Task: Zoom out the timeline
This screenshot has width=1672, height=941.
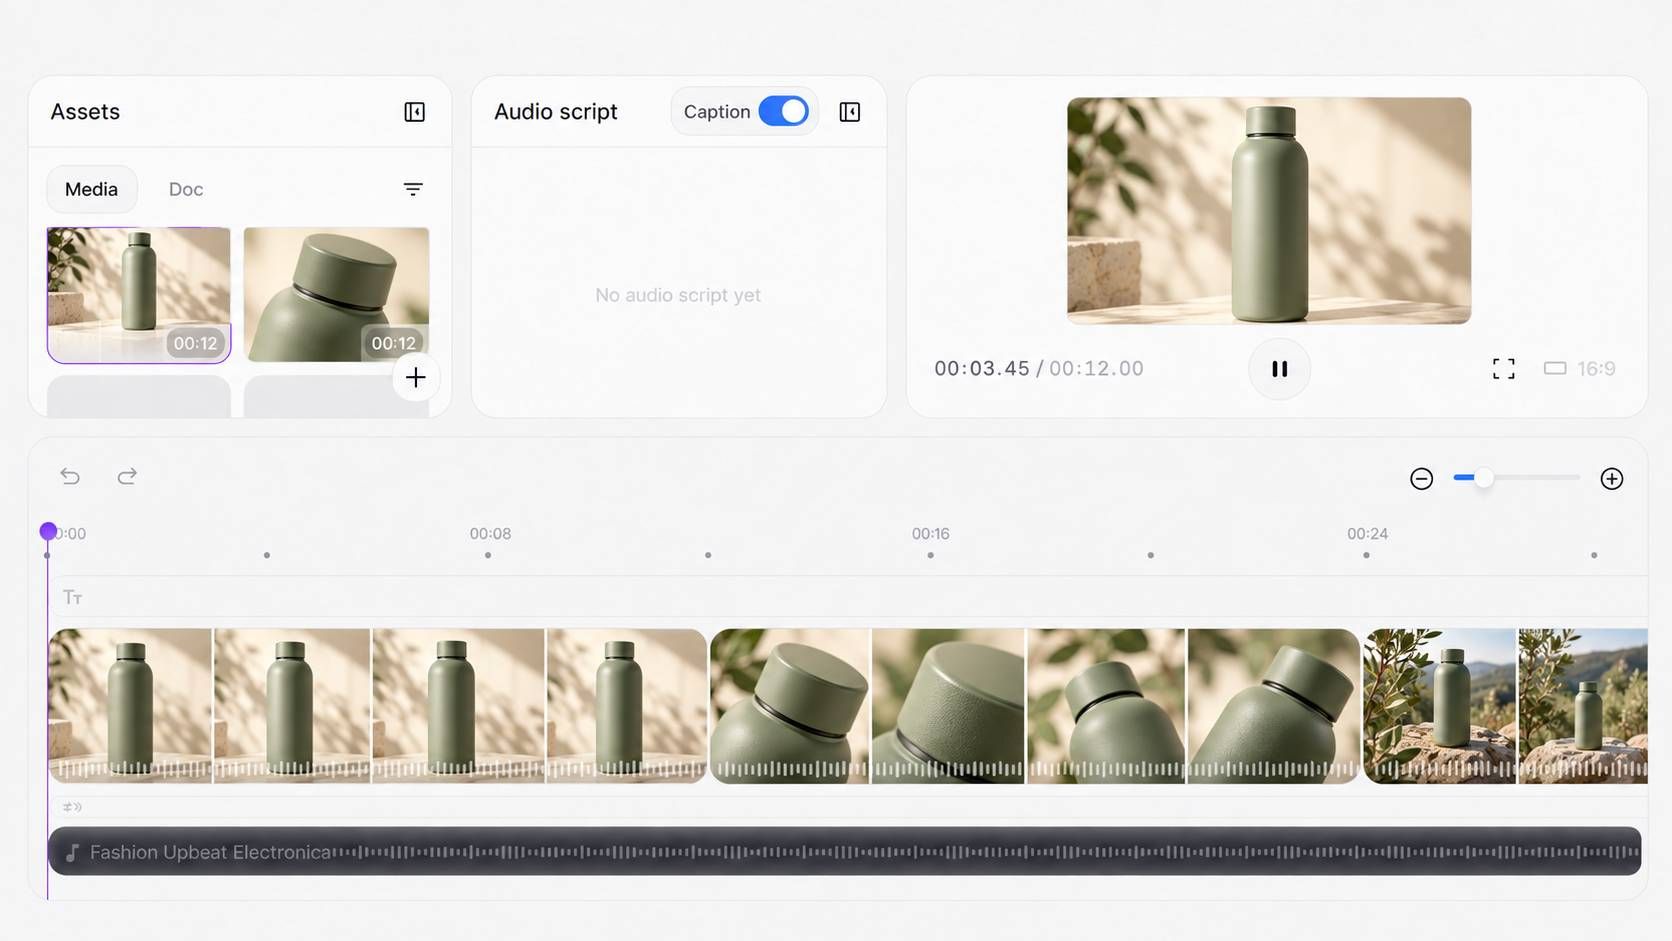Action: pyautogui.click(x=1421, y=479)
